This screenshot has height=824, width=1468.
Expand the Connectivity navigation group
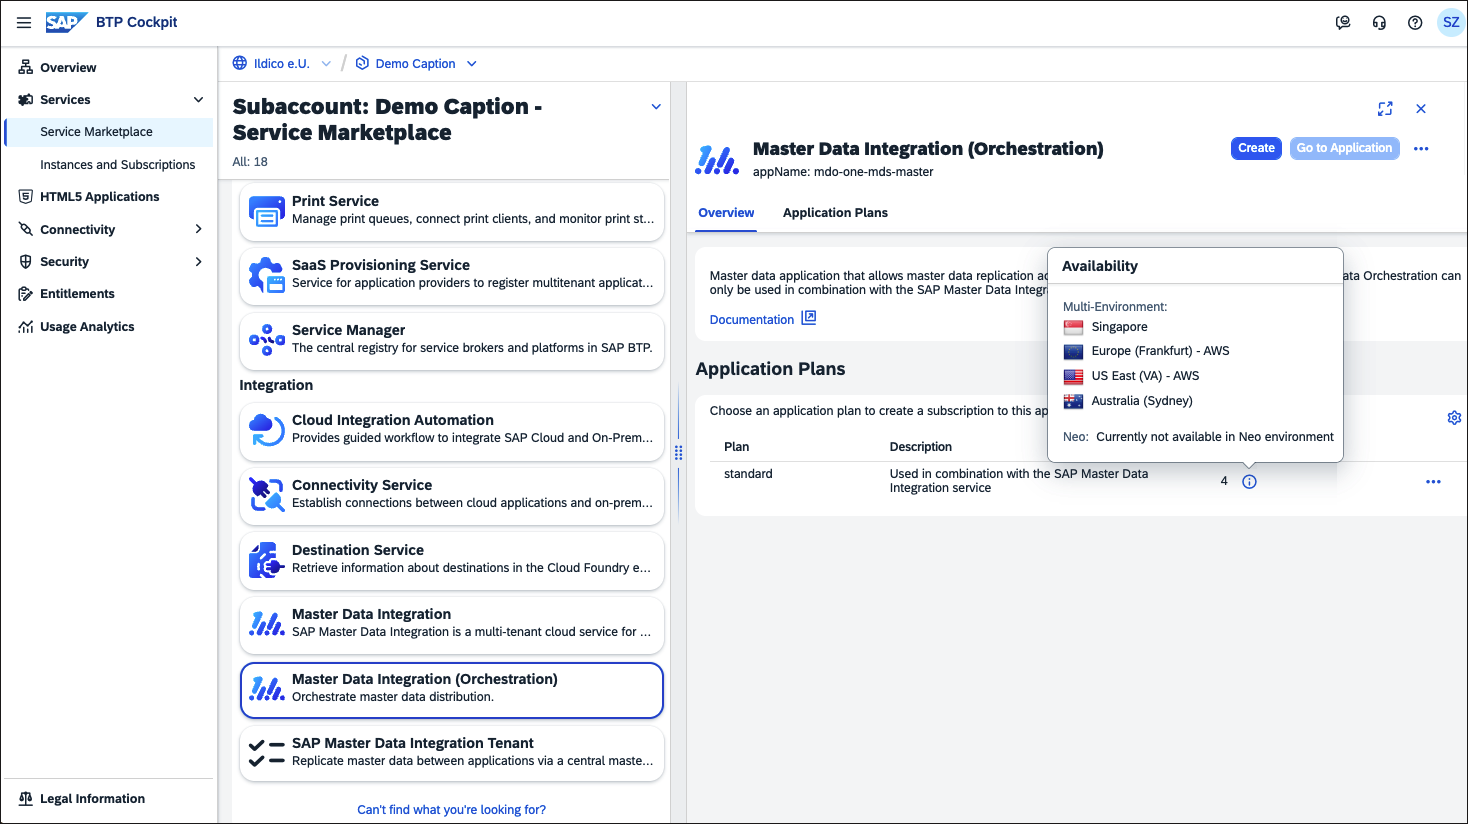(198, 229)
